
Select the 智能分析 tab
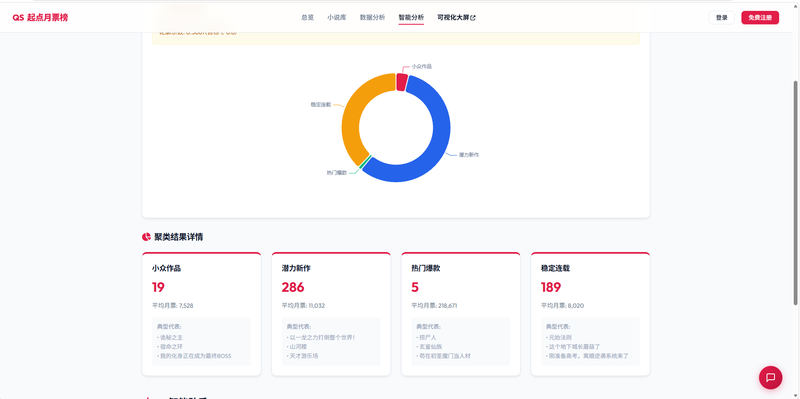(411, 17)
